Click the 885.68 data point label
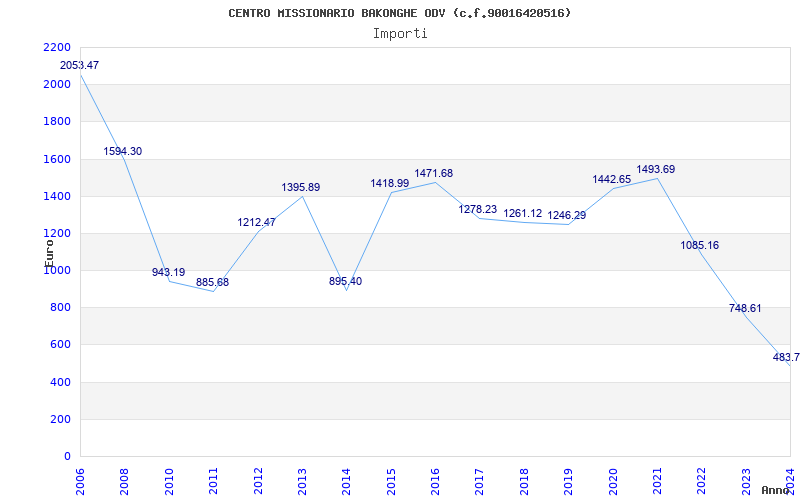 coord(212,282)
